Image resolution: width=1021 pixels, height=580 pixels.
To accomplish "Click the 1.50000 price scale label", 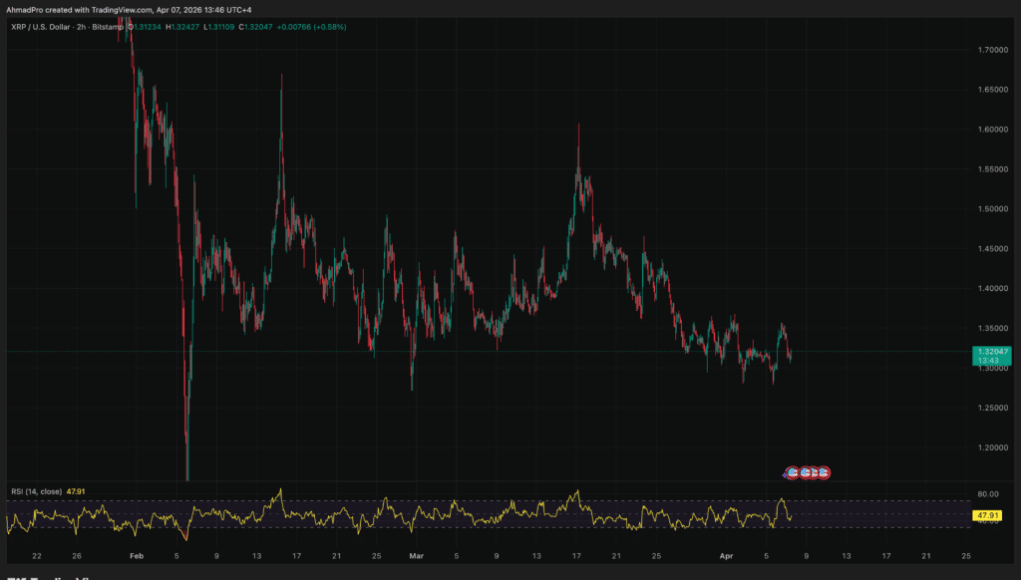I will coord(991,209).
